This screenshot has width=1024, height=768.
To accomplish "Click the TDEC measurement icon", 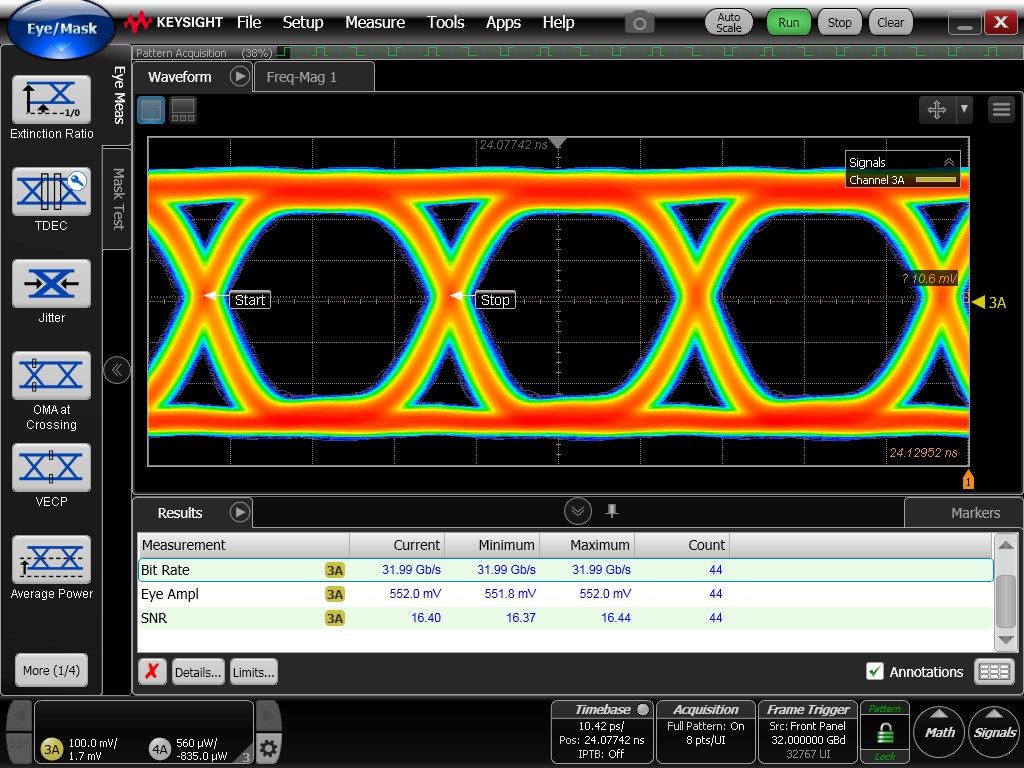I will [x=51, y=192].
